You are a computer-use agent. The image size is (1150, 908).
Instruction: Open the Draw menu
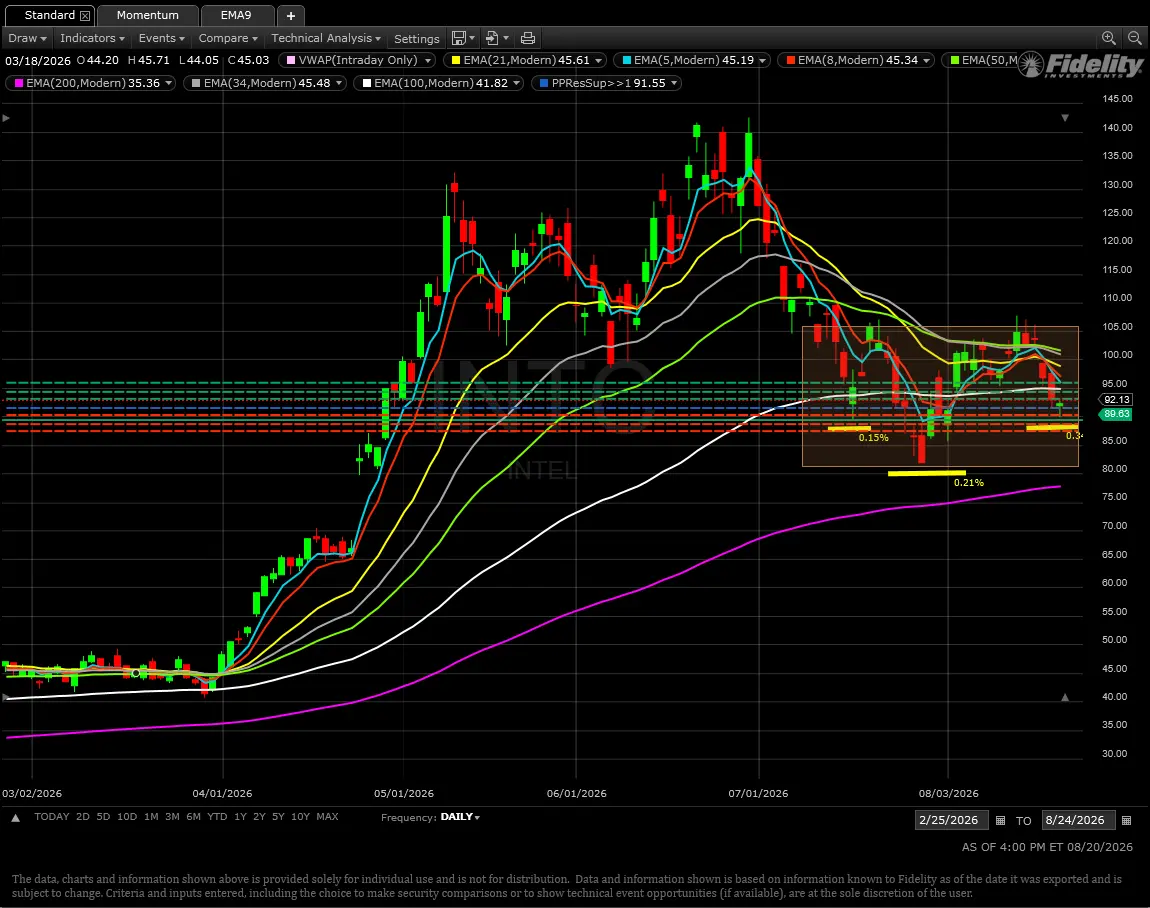(x=27, y=38)
